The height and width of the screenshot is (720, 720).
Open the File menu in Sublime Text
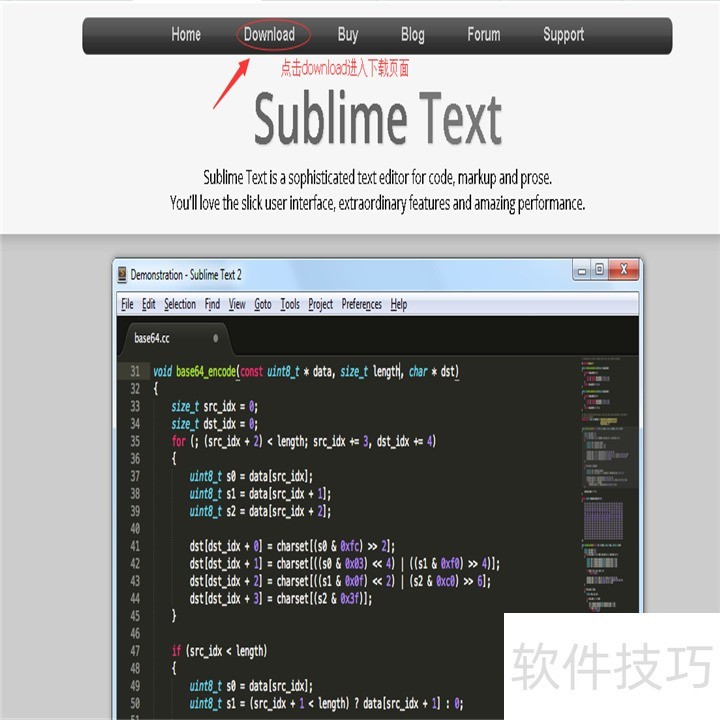point(127,304)
